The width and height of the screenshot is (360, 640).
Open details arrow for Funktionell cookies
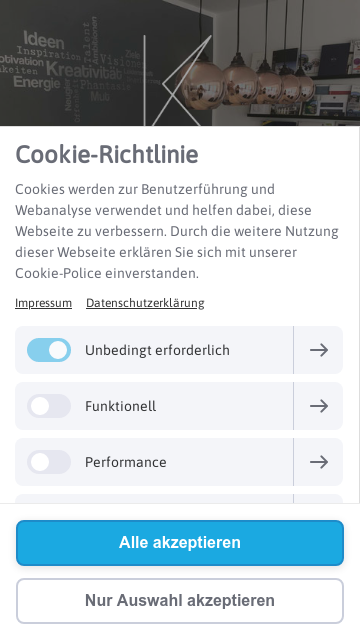point(318,406)
